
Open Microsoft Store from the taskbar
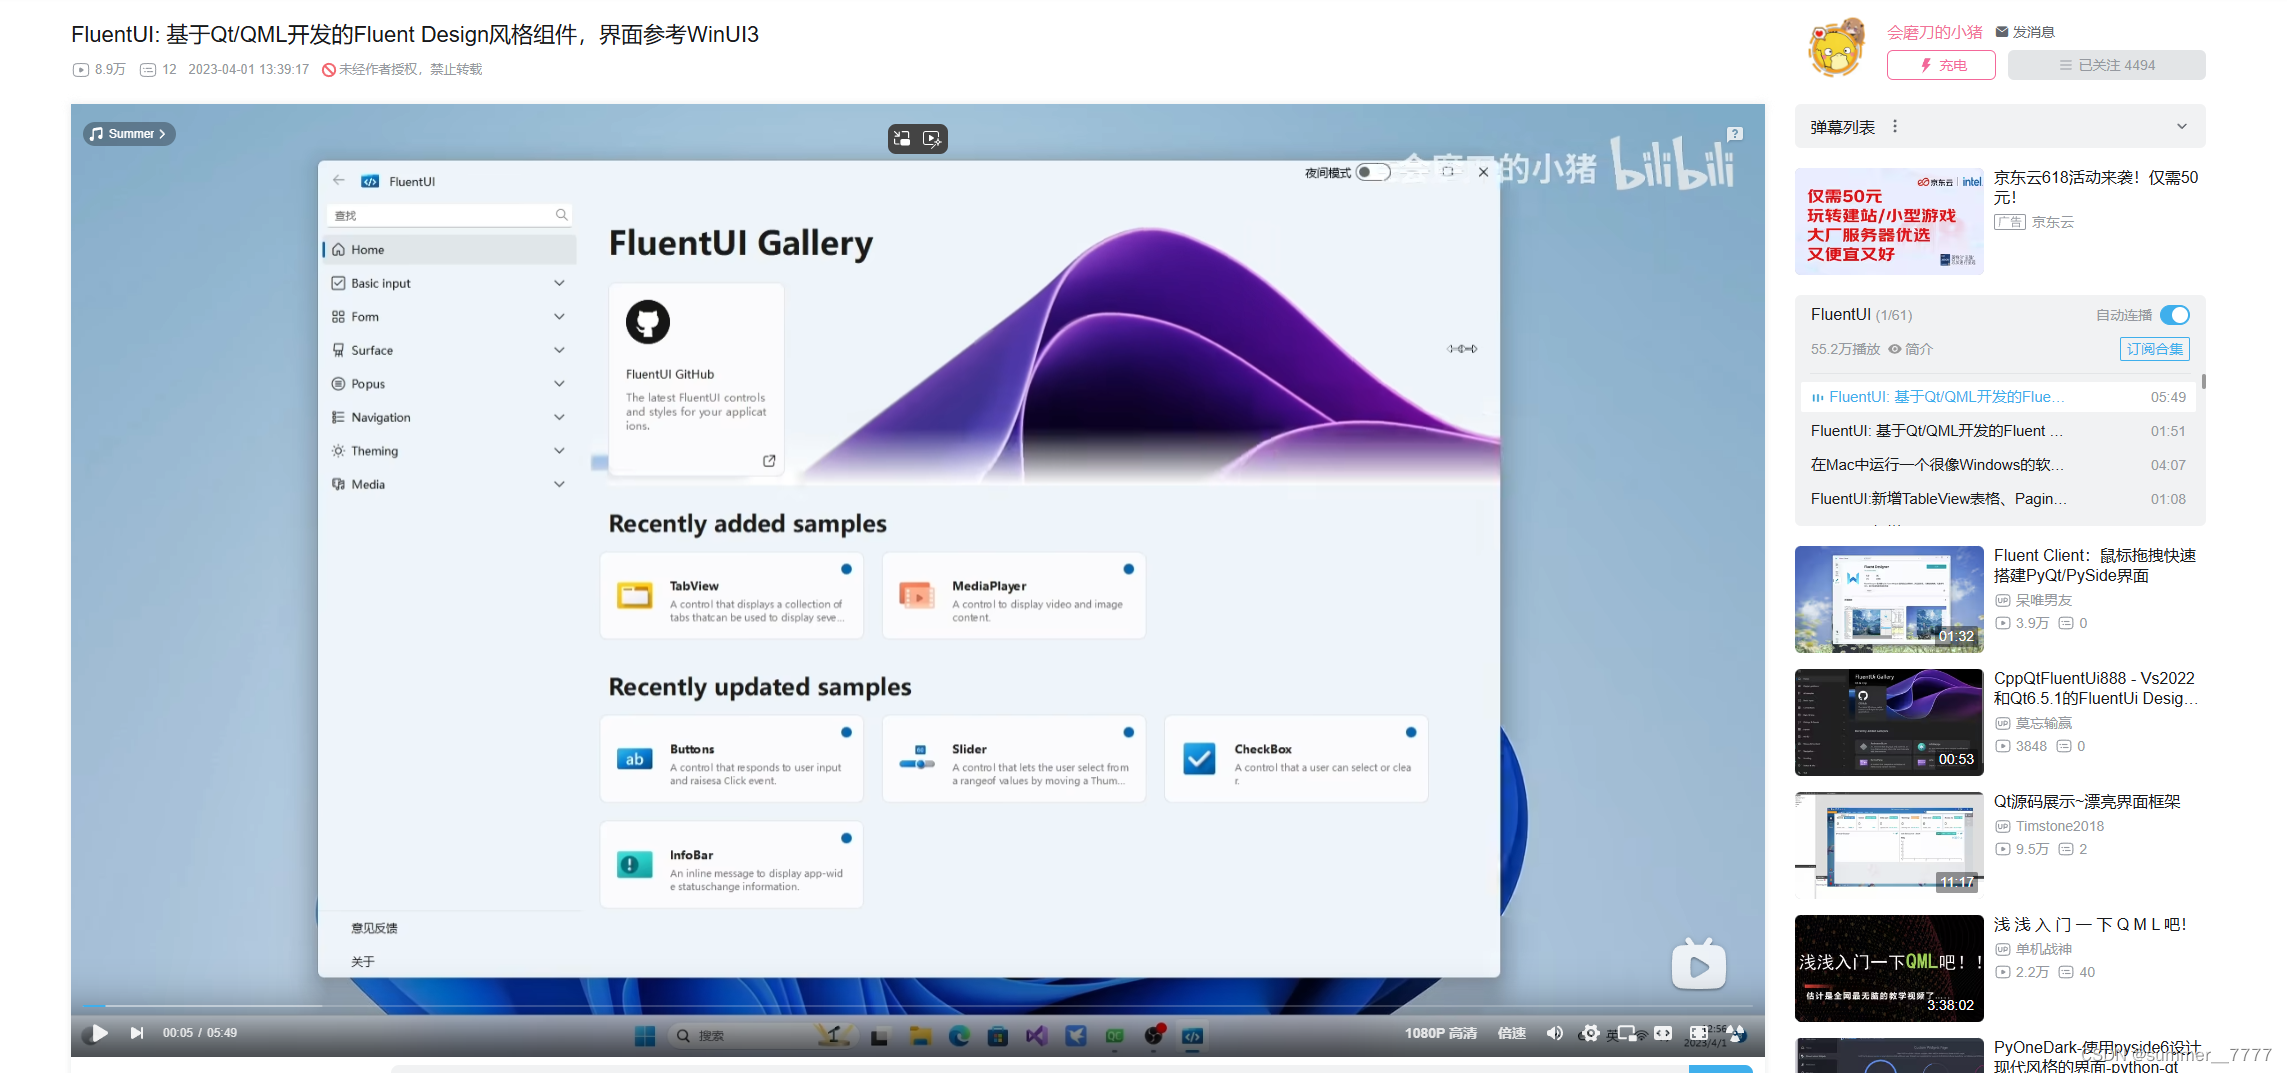tap(998, 1036)
